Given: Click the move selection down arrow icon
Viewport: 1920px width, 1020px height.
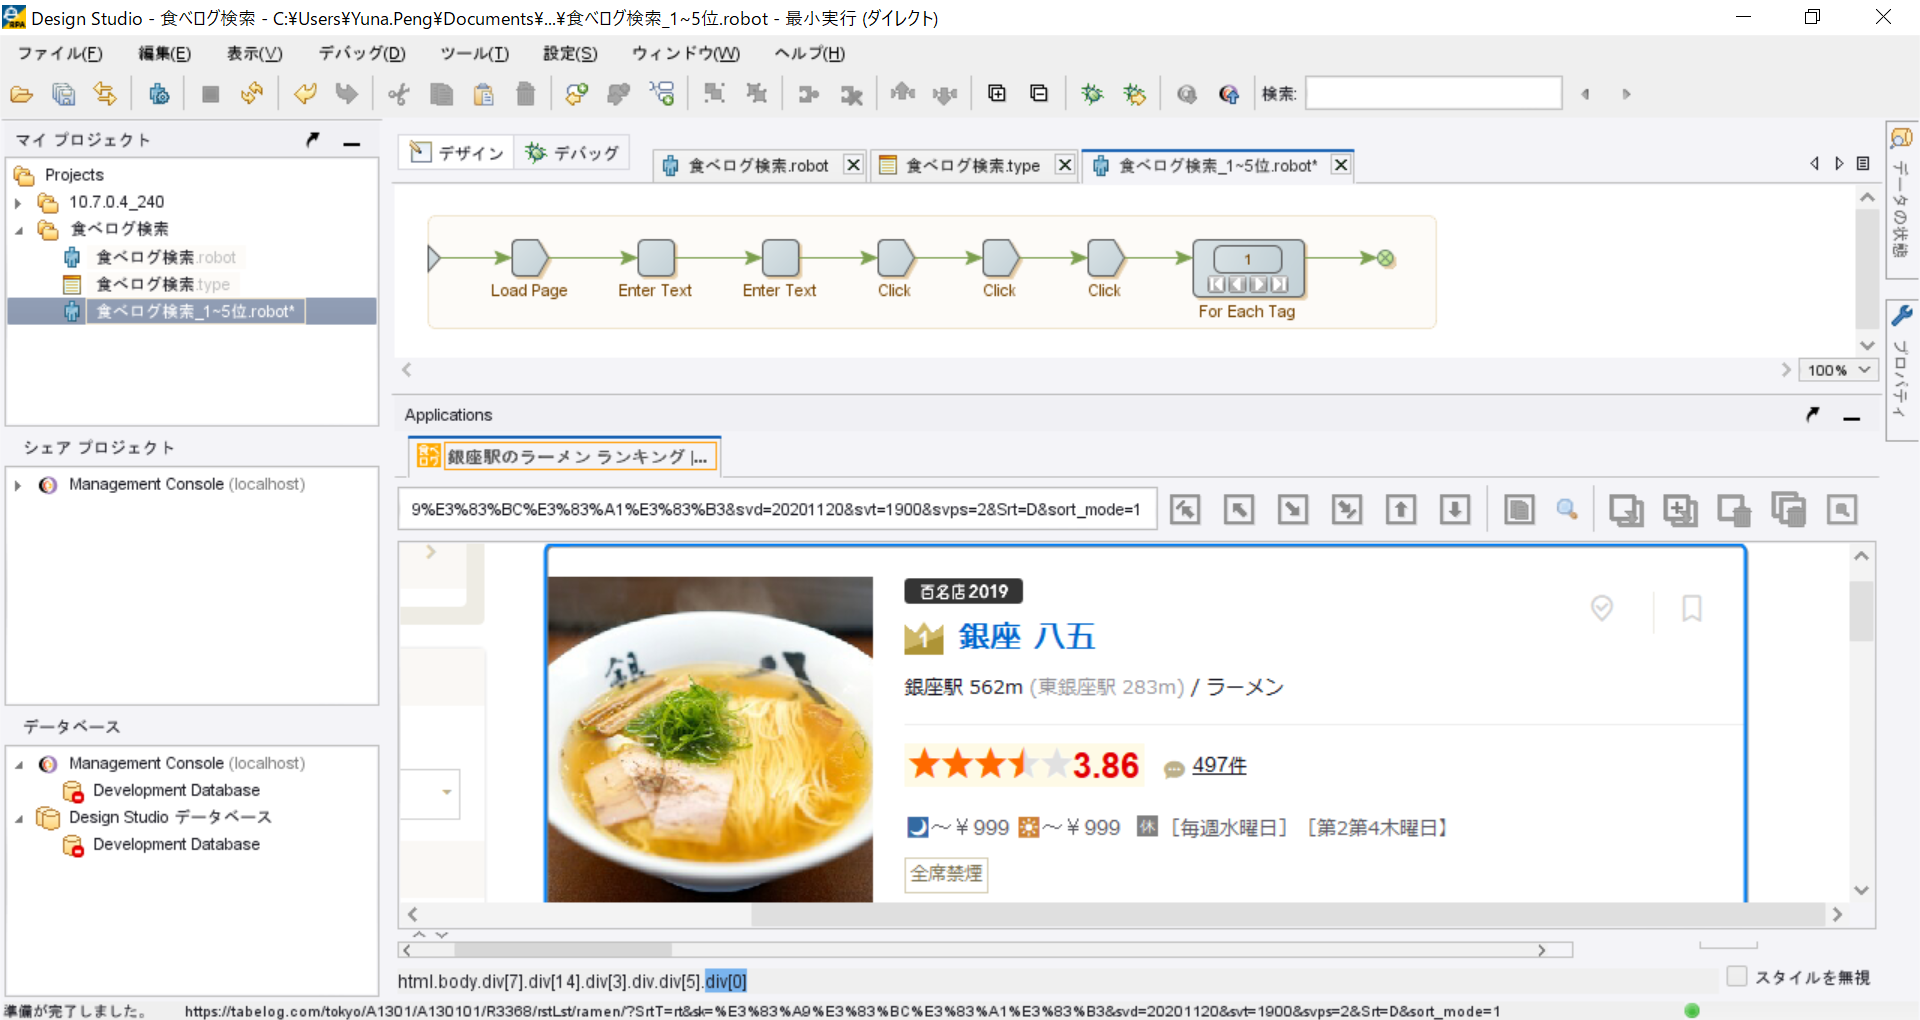Looking at the screenshot, I should point(1455,510).
